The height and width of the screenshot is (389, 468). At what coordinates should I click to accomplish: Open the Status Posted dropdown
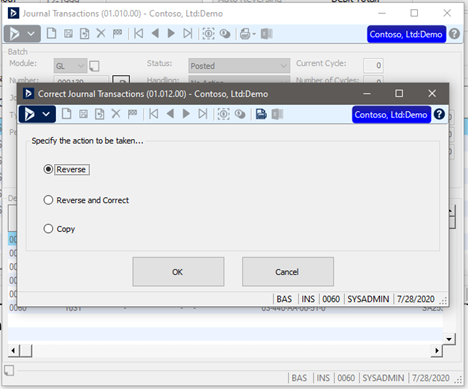point(239,66)
